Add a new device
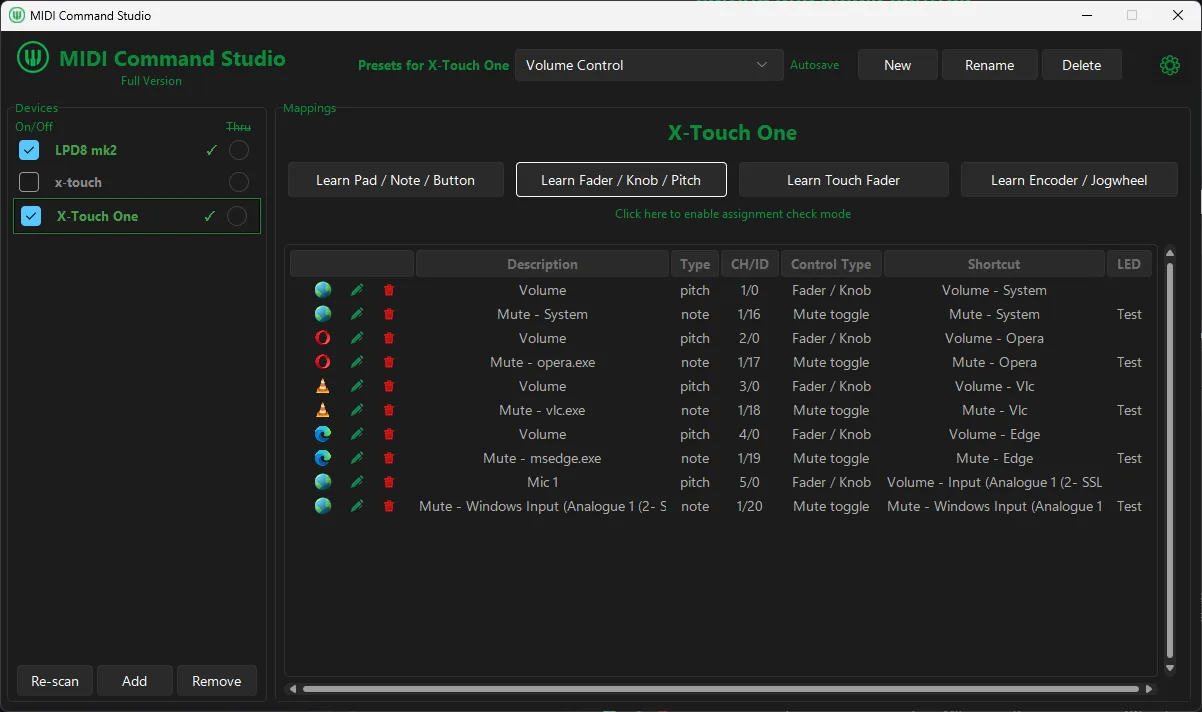This screenshot has width=1202, height=712. pos(134,681)
